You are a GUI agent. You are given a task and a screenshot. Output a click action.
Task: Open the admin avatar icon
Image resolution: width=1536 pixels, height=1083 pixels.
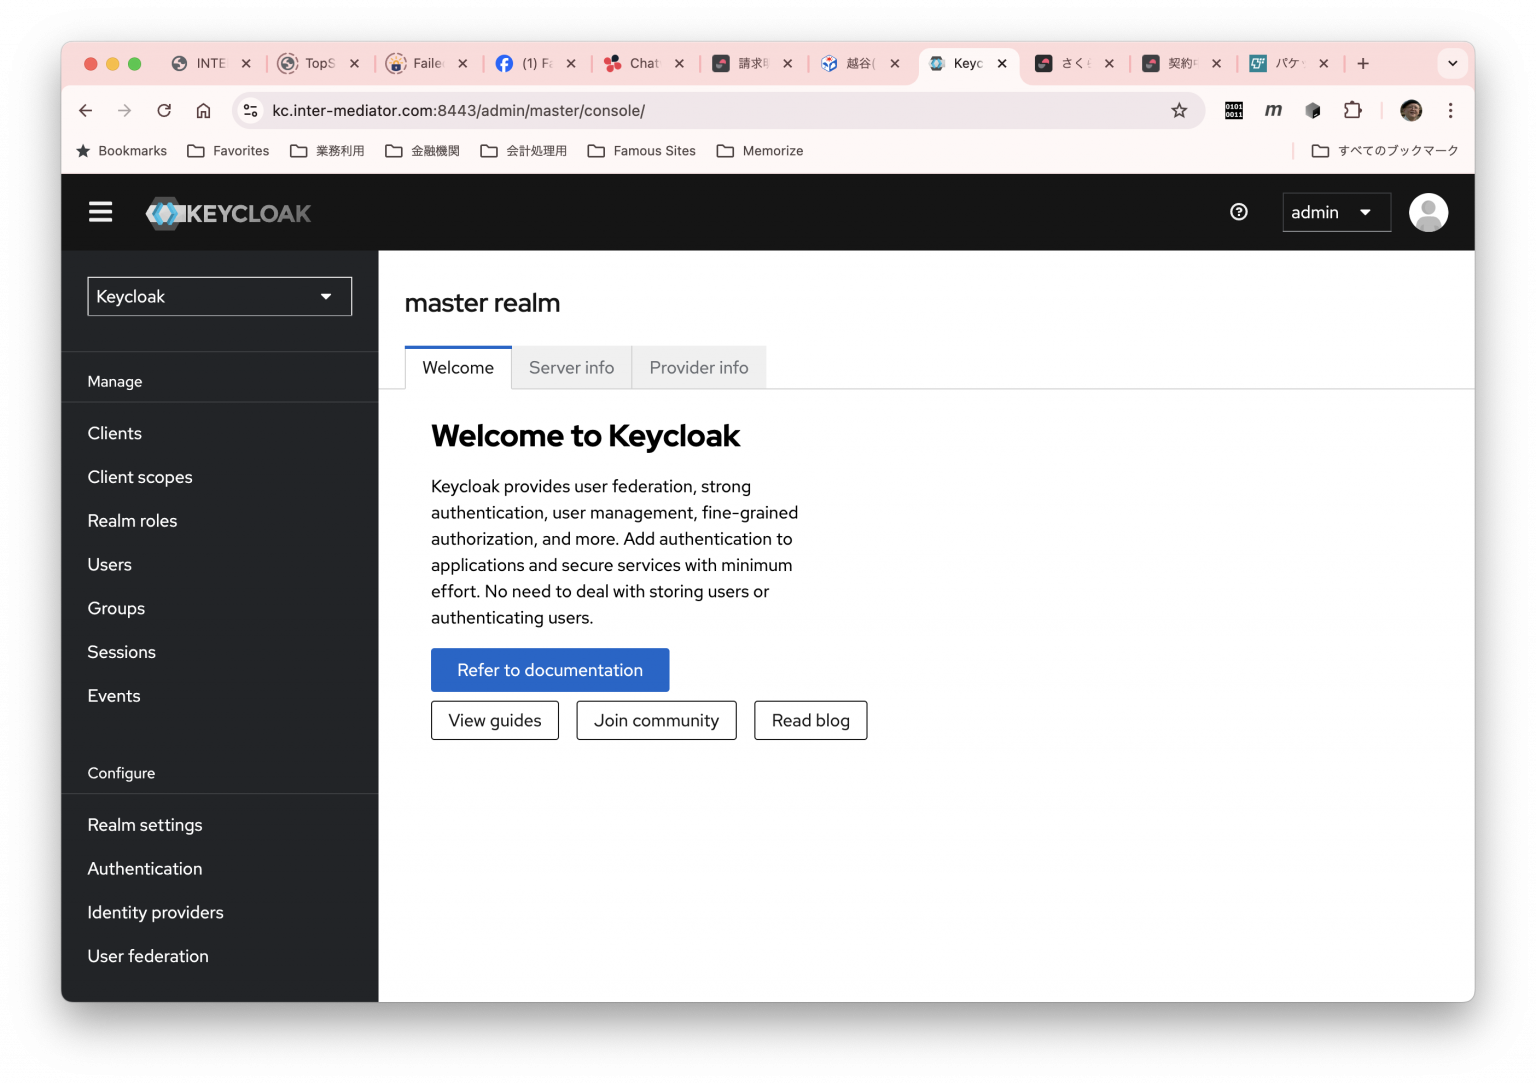pos(1428,212)
